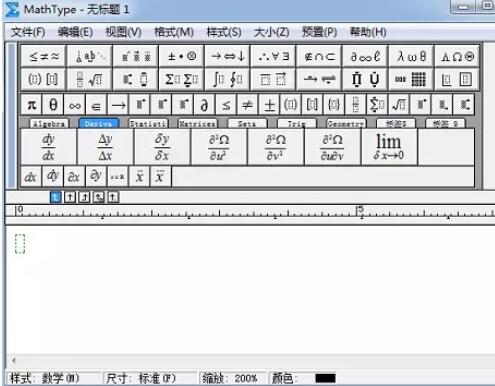Insert not-equal symbol from small bar

[x=247, y=105]
